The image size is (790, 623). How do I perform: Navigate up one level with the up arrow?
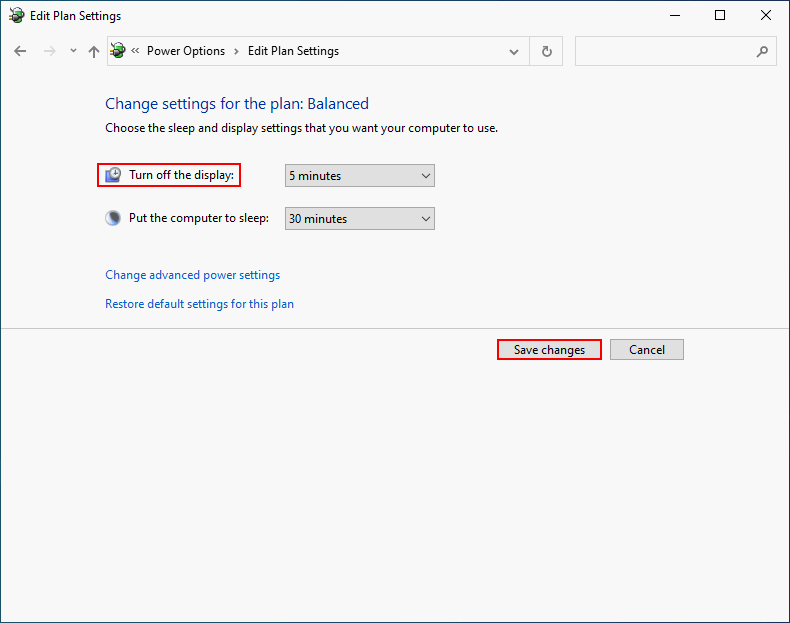(x=94, y=51)
